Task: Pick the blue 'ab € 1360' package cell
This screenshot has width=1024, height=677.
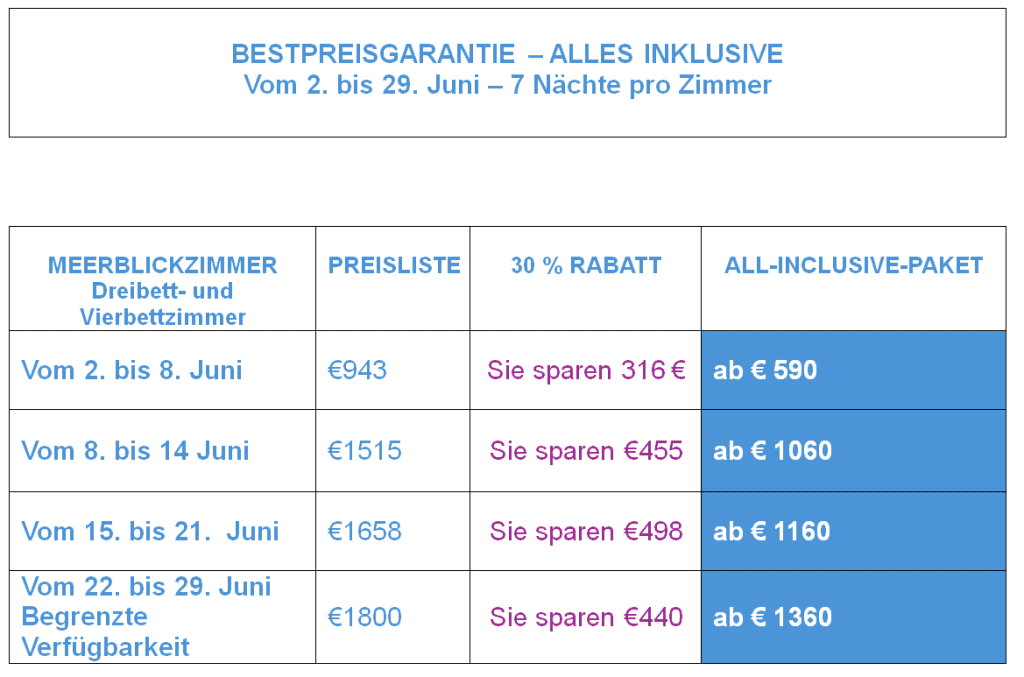Action: [x=853, y=617]
